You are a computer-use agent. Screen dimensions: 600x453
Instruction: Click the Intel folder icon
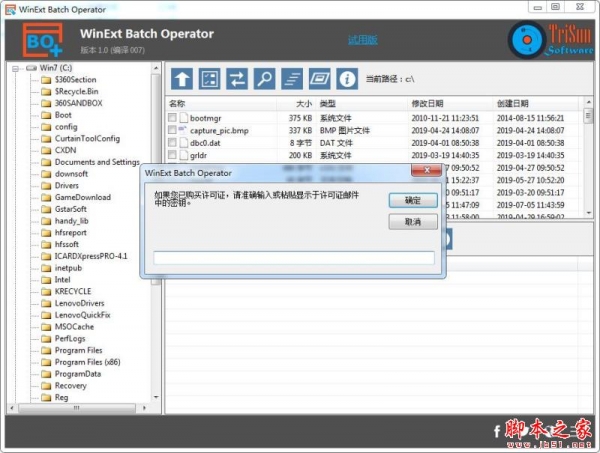46,280
